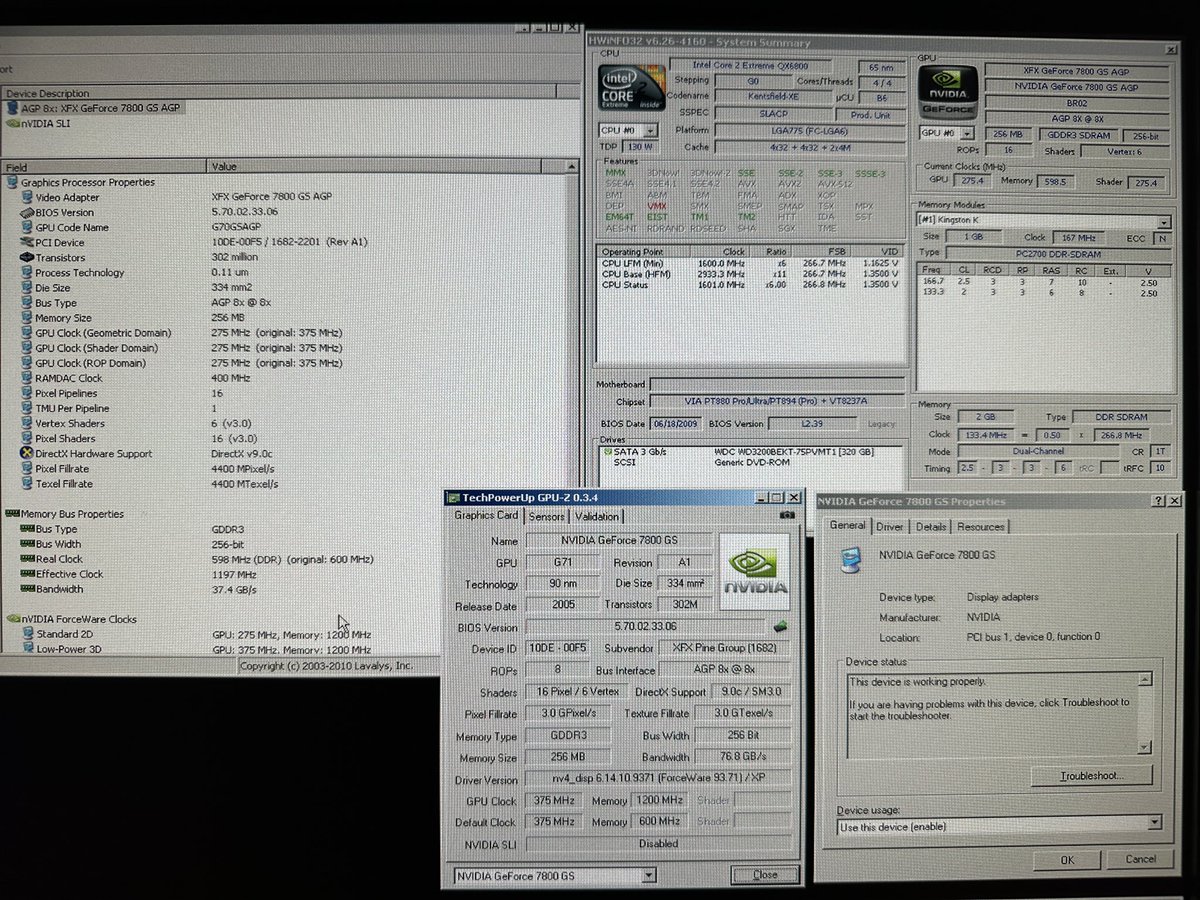Image resolution: width=1200 pixels, height=900 pixels.
Task: Click the SATA 3 Gb/s drive status icon
Action: tap(606, 452)
